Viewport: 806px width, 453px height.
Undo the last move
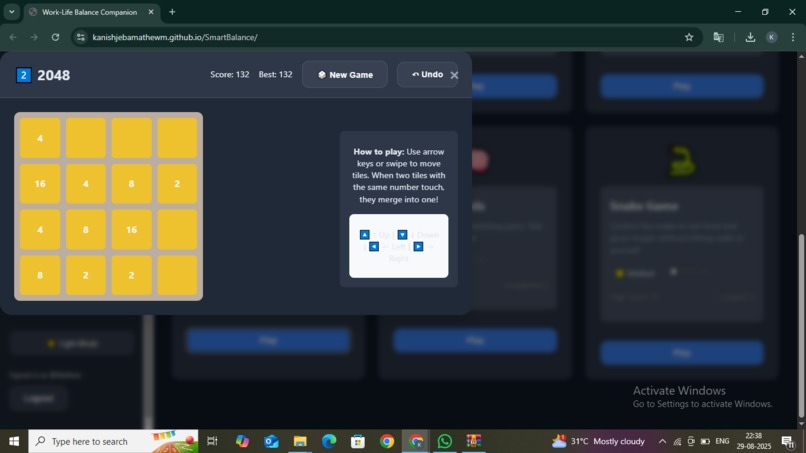pos(427,75)
